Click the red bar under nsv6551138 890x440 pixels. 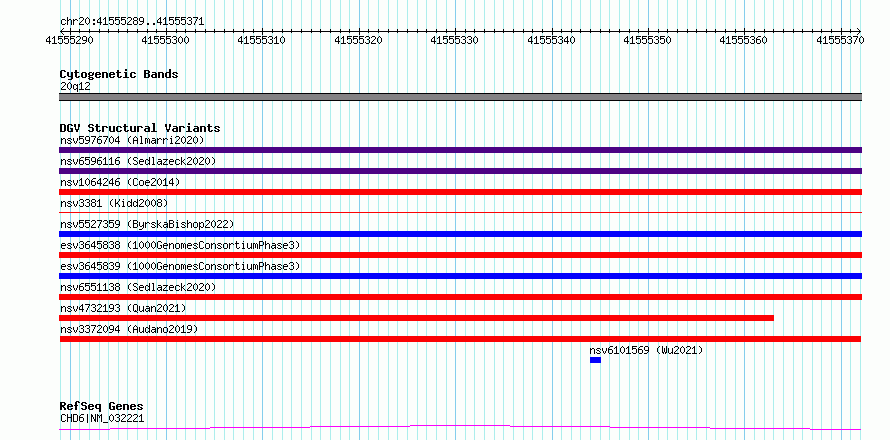pos(460,297)
